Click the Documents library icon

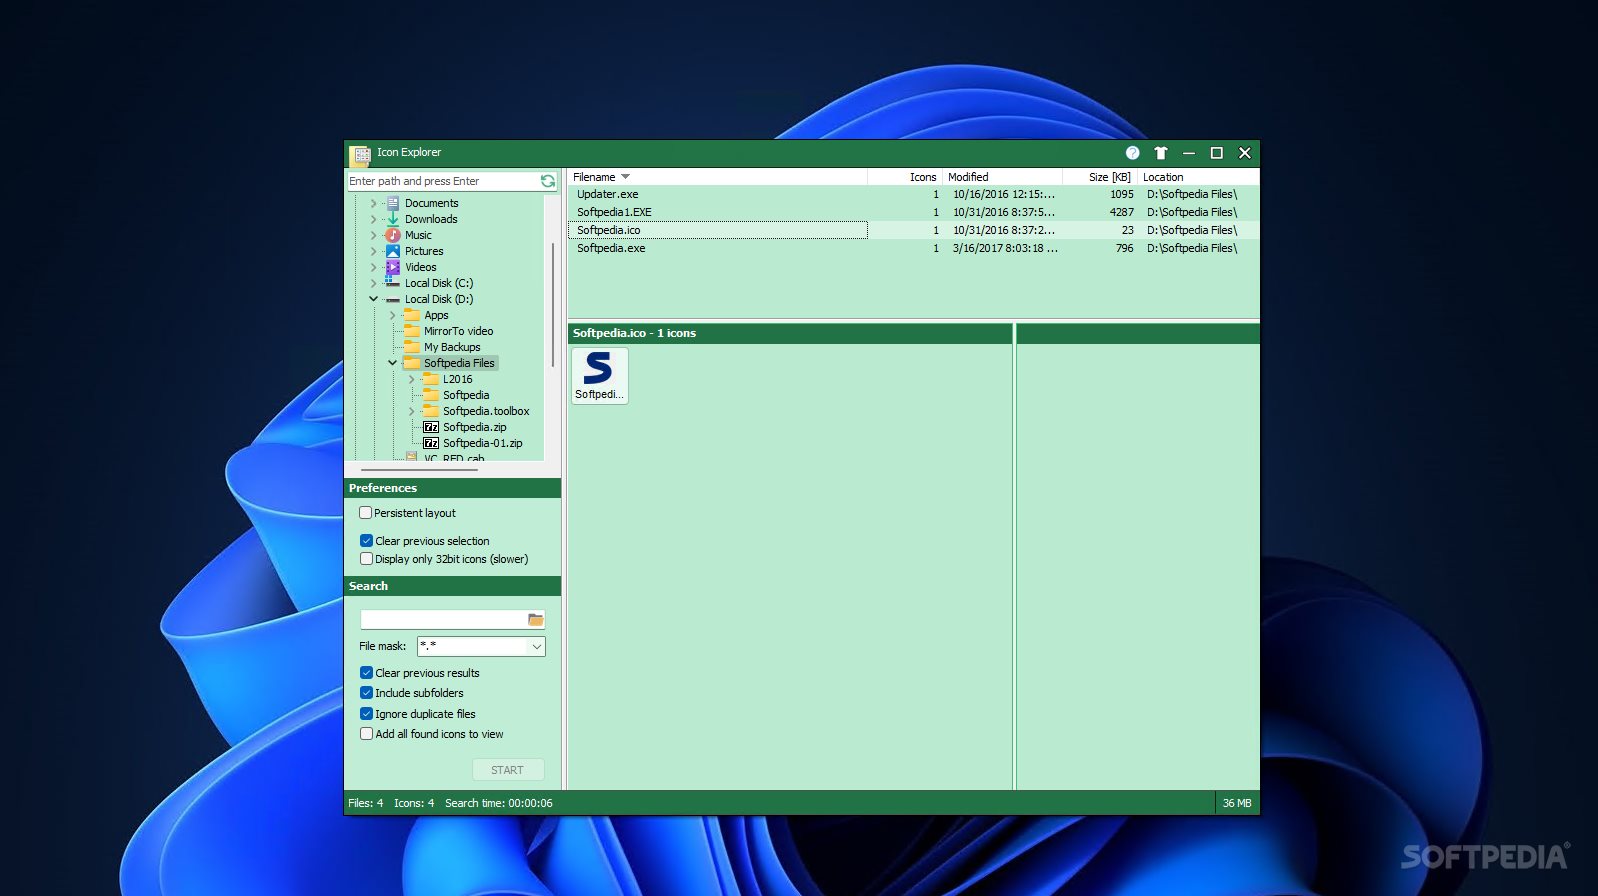tap(393, 203)
